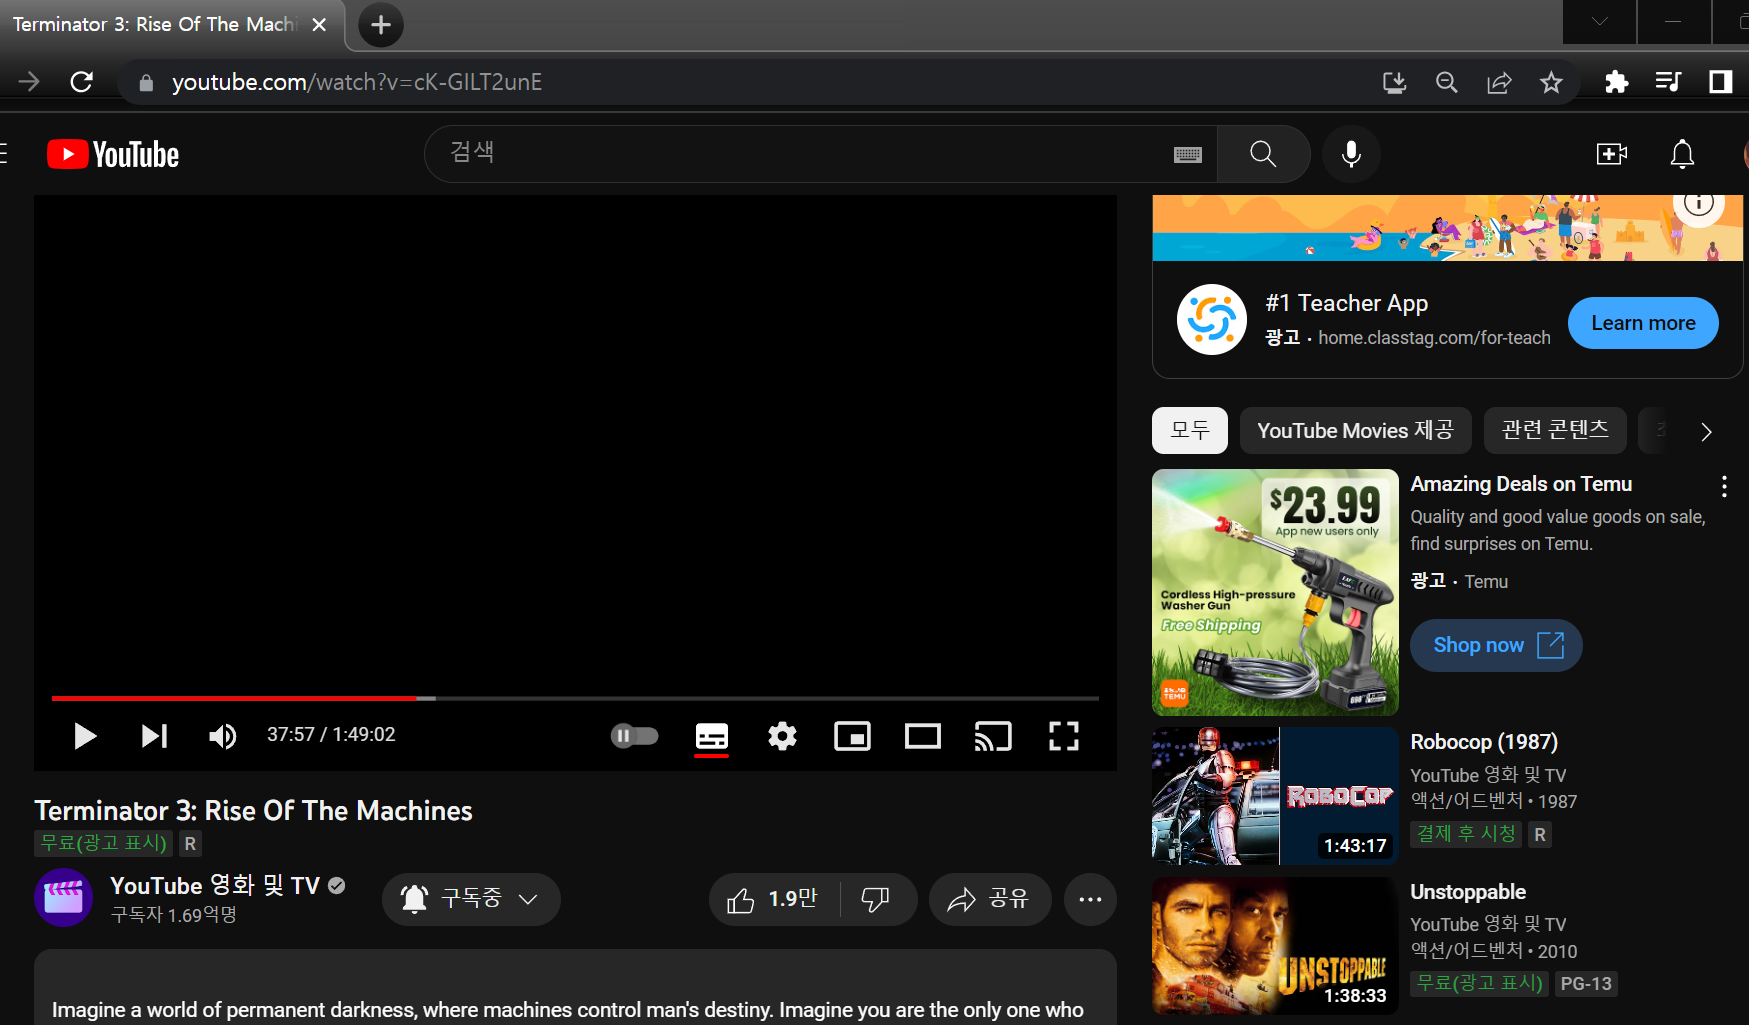This screenshot has height=1025, width=1749.
Task: Open the tab search dropdown arrow
Action: (x=1600, y=21)
